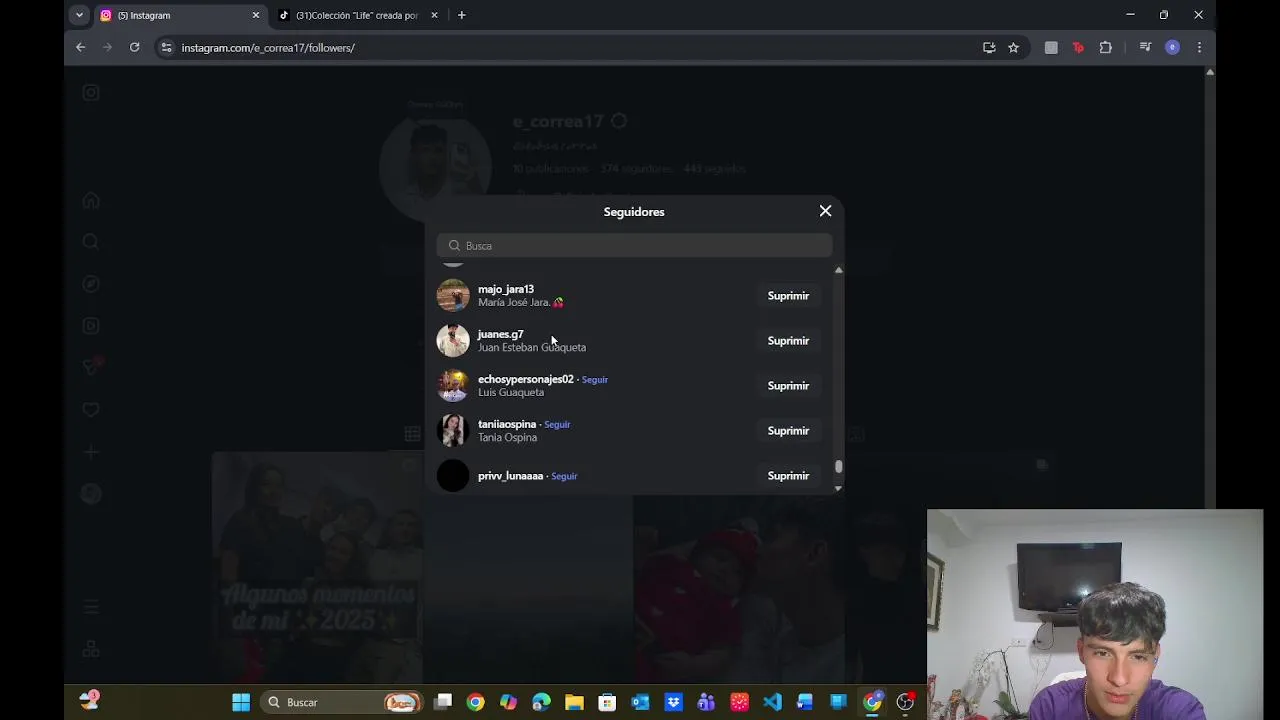
Task: Click the install app icon in address bar
Action: (989, 47)
